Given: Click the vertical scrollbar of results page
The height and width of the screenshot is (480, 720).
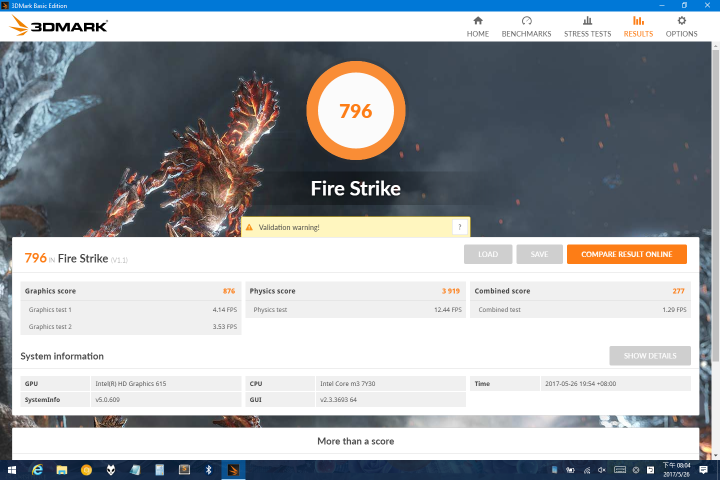Looking at the screenshot, I should (715, 204).
